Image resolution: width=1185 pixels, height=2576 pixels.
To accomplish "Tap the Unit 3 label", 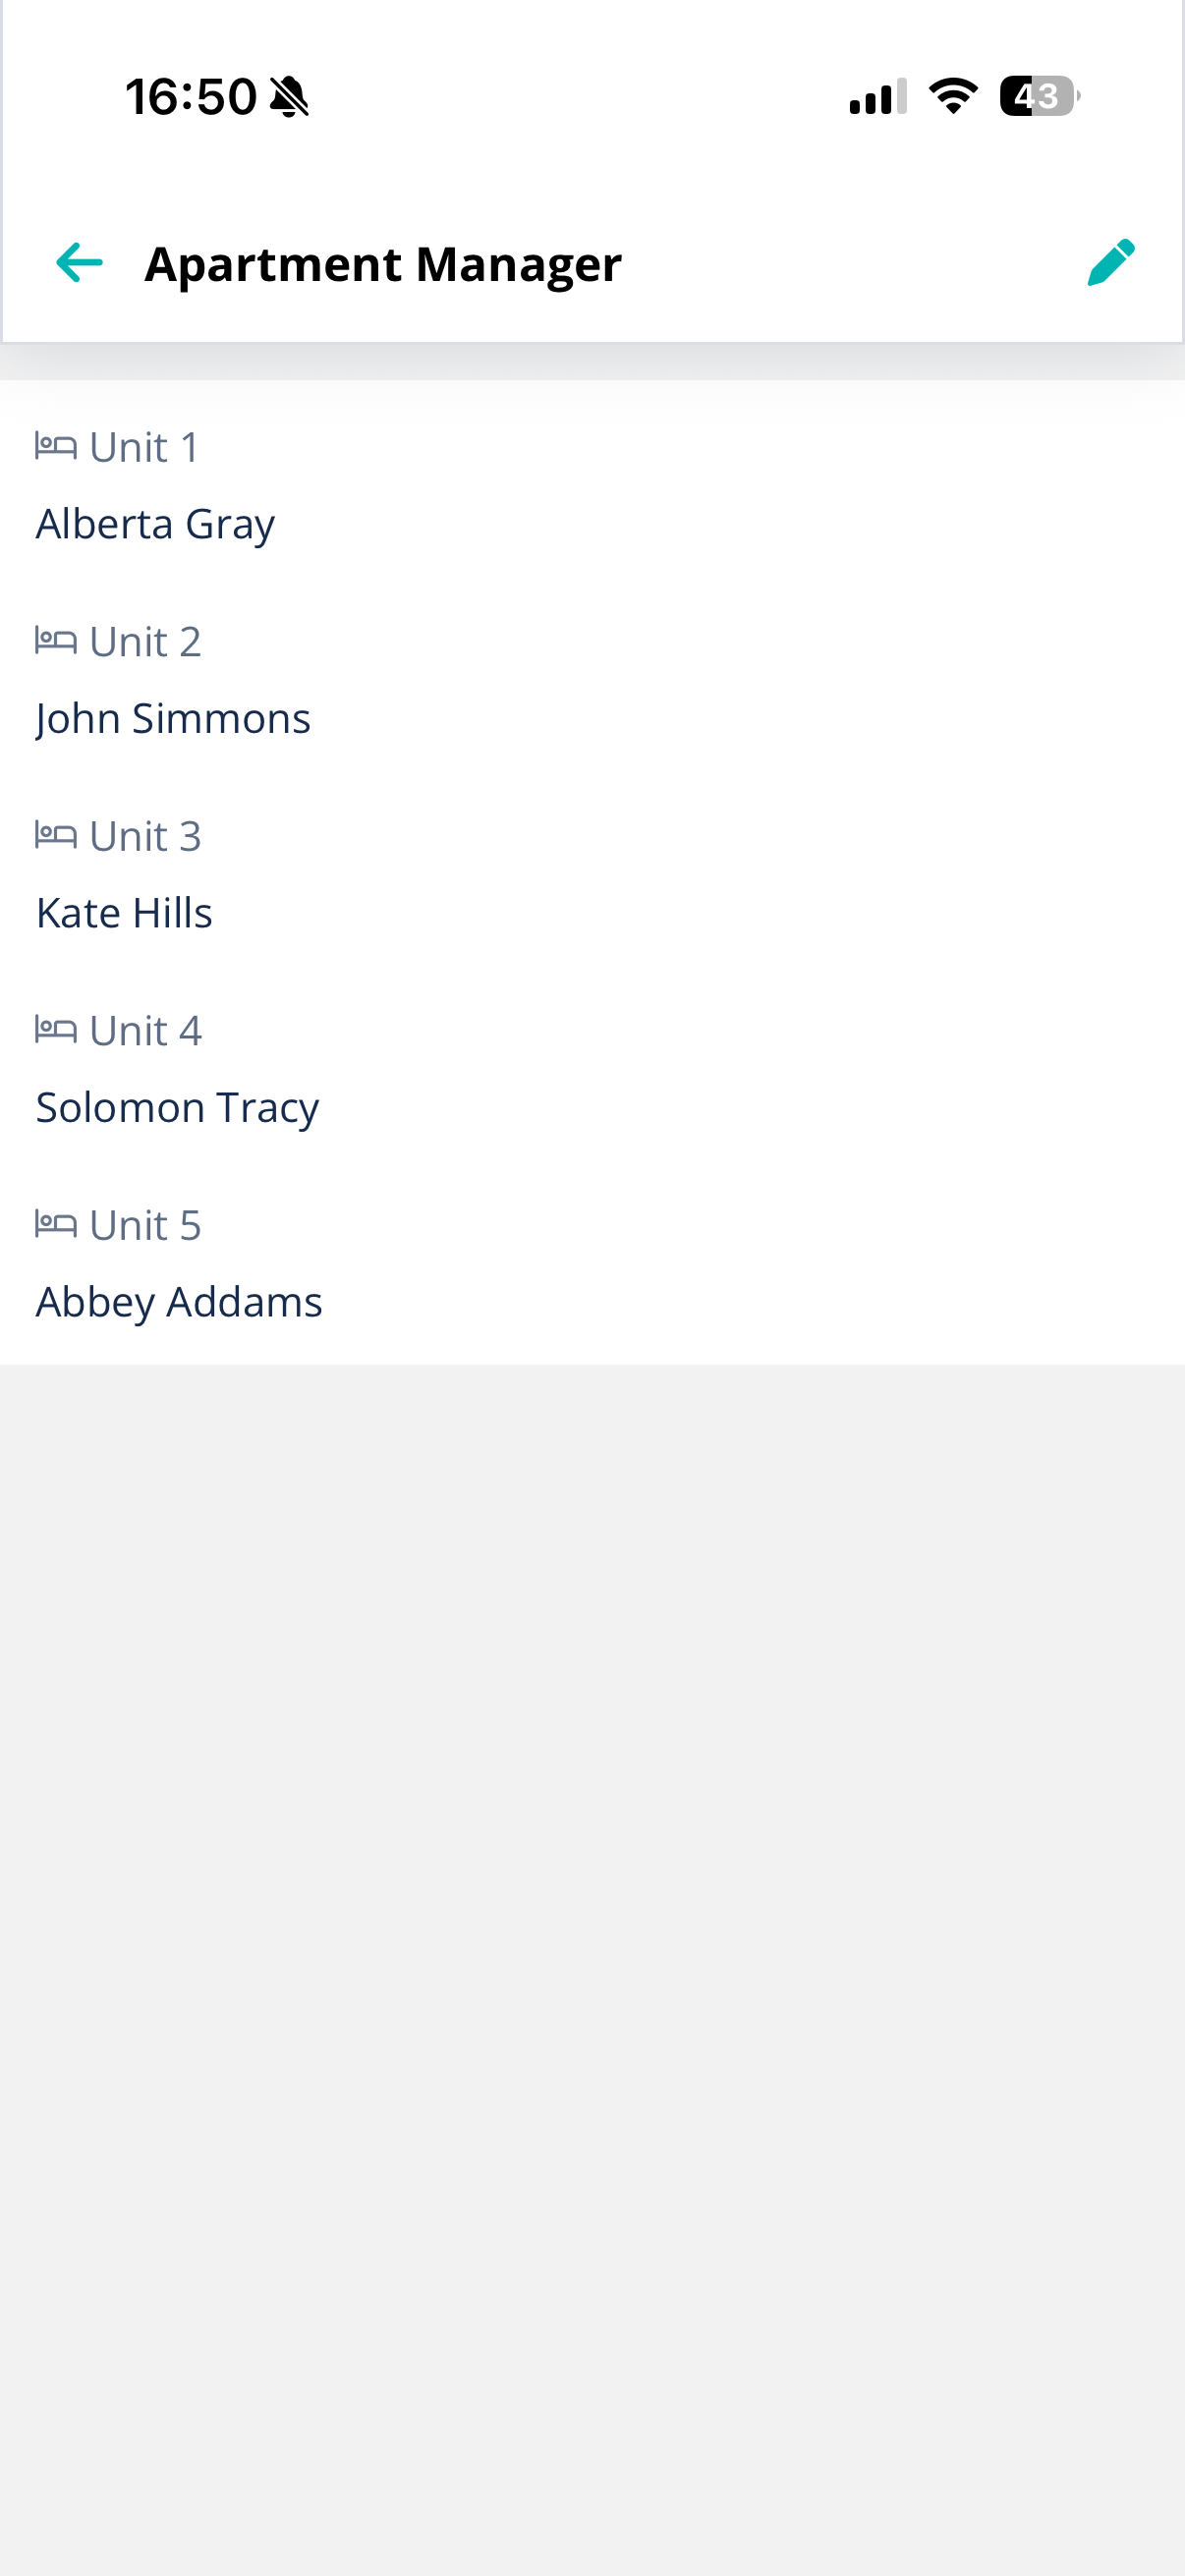I will point(146,836).
